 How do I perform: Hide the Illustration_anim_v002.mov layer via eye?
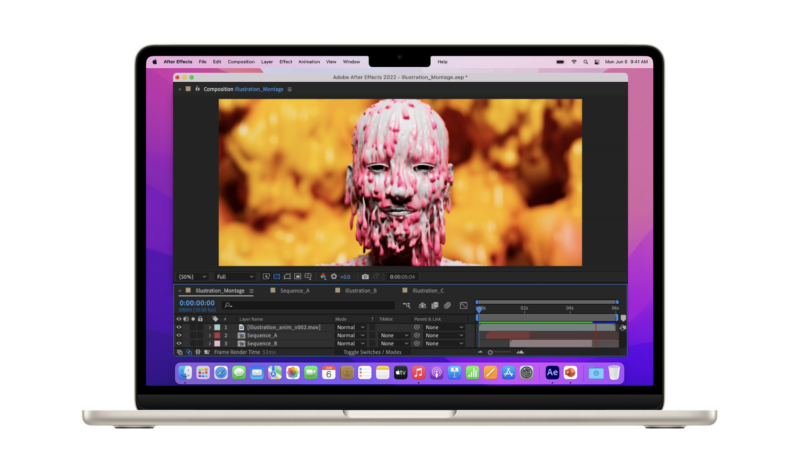tap(179, 327)
